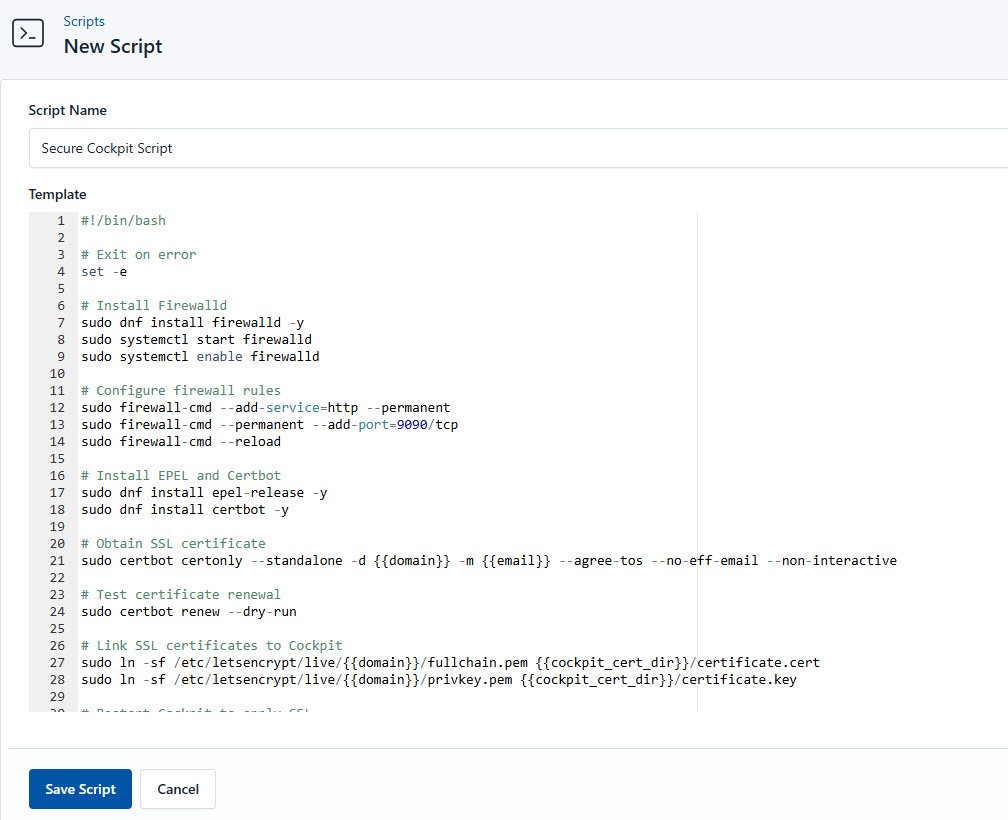Click the 'dnf install epel-release' line

pos(204,492)
